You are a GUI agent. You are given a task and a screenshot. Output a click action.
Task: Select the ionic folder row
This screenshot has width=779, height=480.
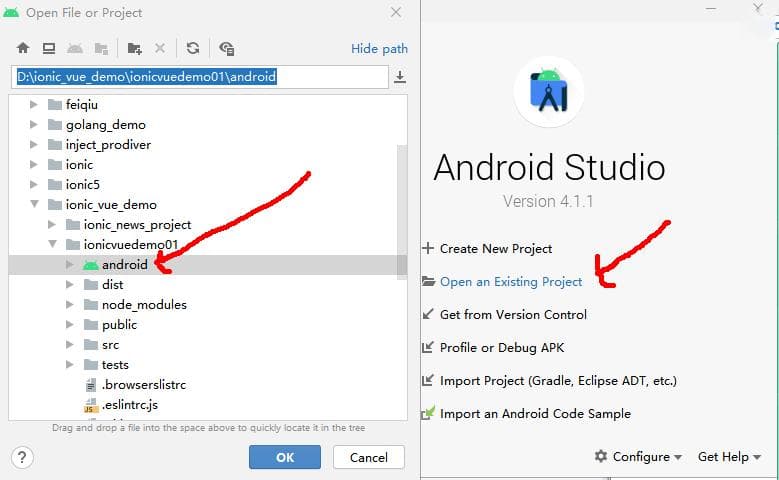point(208,164)
